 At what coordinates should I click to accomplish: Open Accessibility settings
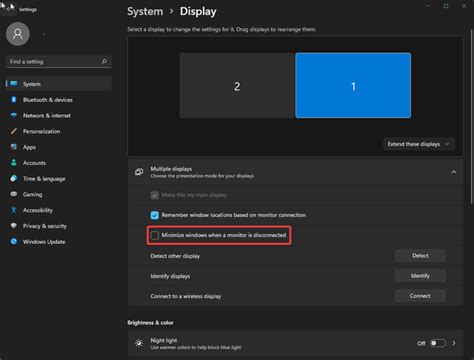point(59,210)
